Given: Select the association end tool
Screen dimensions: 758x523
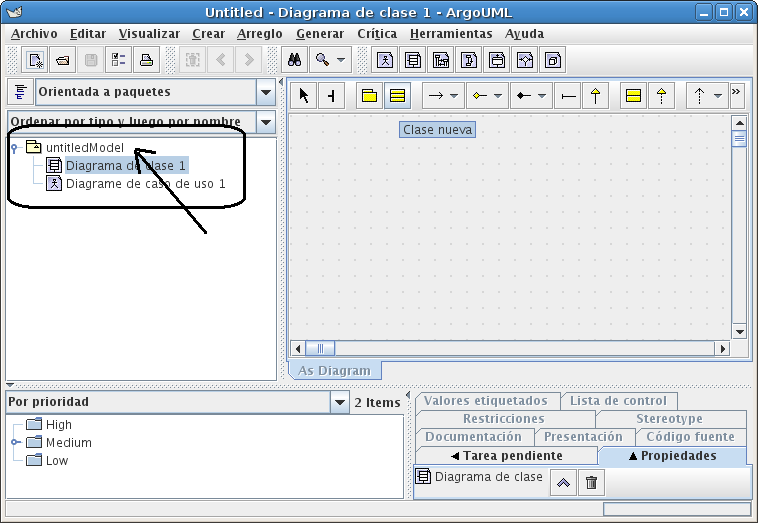Looking at the screenshot, I should [x=568, y=96].
